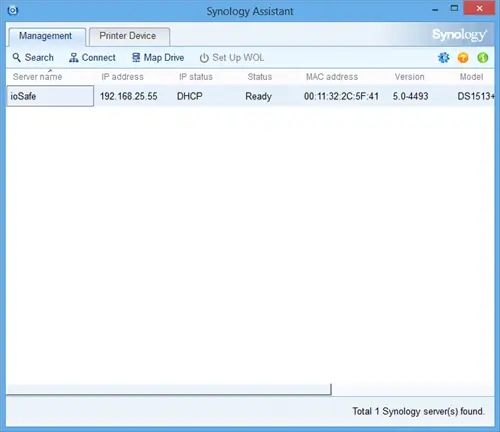Image resolution: width=500 pixels, height=432 pixels.
Task: Click MAC address 00:11:32:2C:5F:41
Action: [x=341, y=96]
